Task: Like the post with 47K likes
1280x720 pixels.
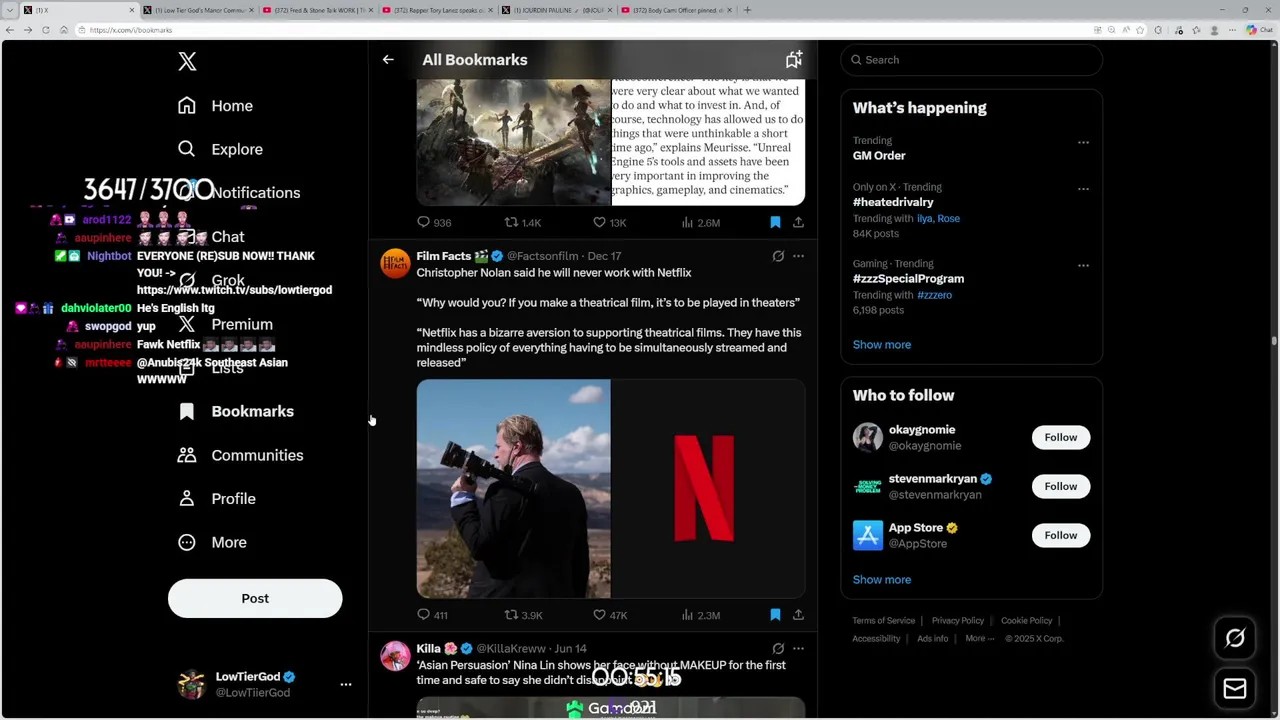Action: point(610,615)
